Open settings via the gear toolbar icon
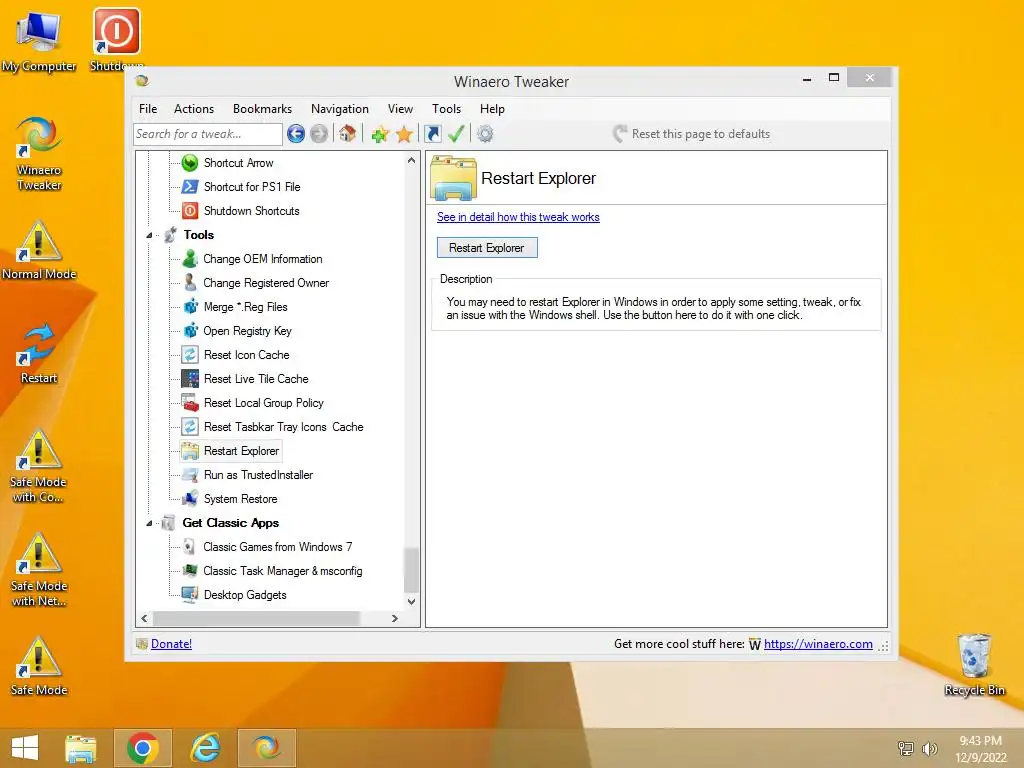This screenshot has height=768, width=1024. (x=485, y=134)
